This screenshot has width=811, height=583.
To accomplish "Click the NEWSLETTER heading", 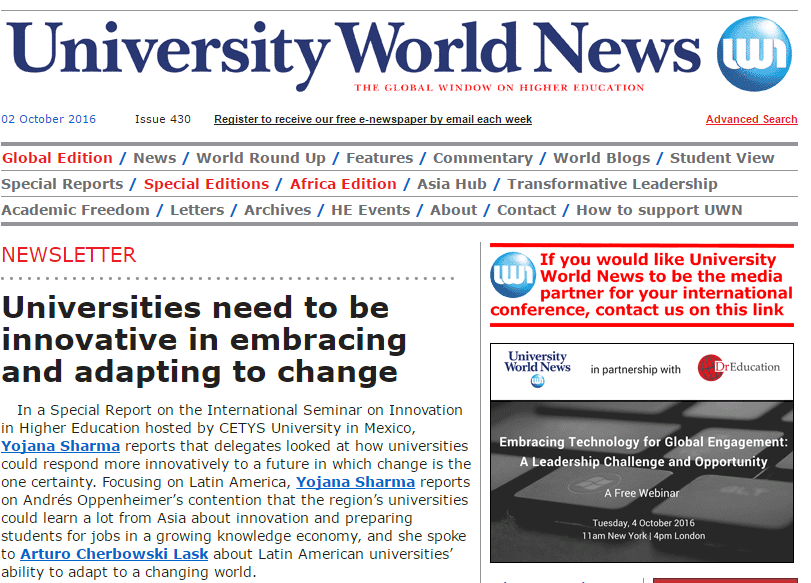I will tap(69, 255).
